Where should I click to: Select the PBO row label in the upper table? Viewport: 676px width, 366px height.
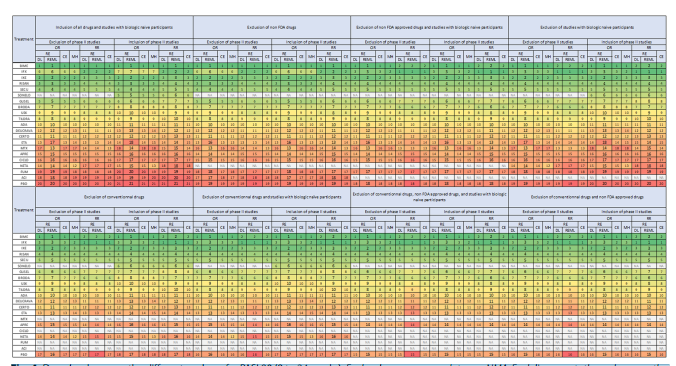(x=24, y=184)
